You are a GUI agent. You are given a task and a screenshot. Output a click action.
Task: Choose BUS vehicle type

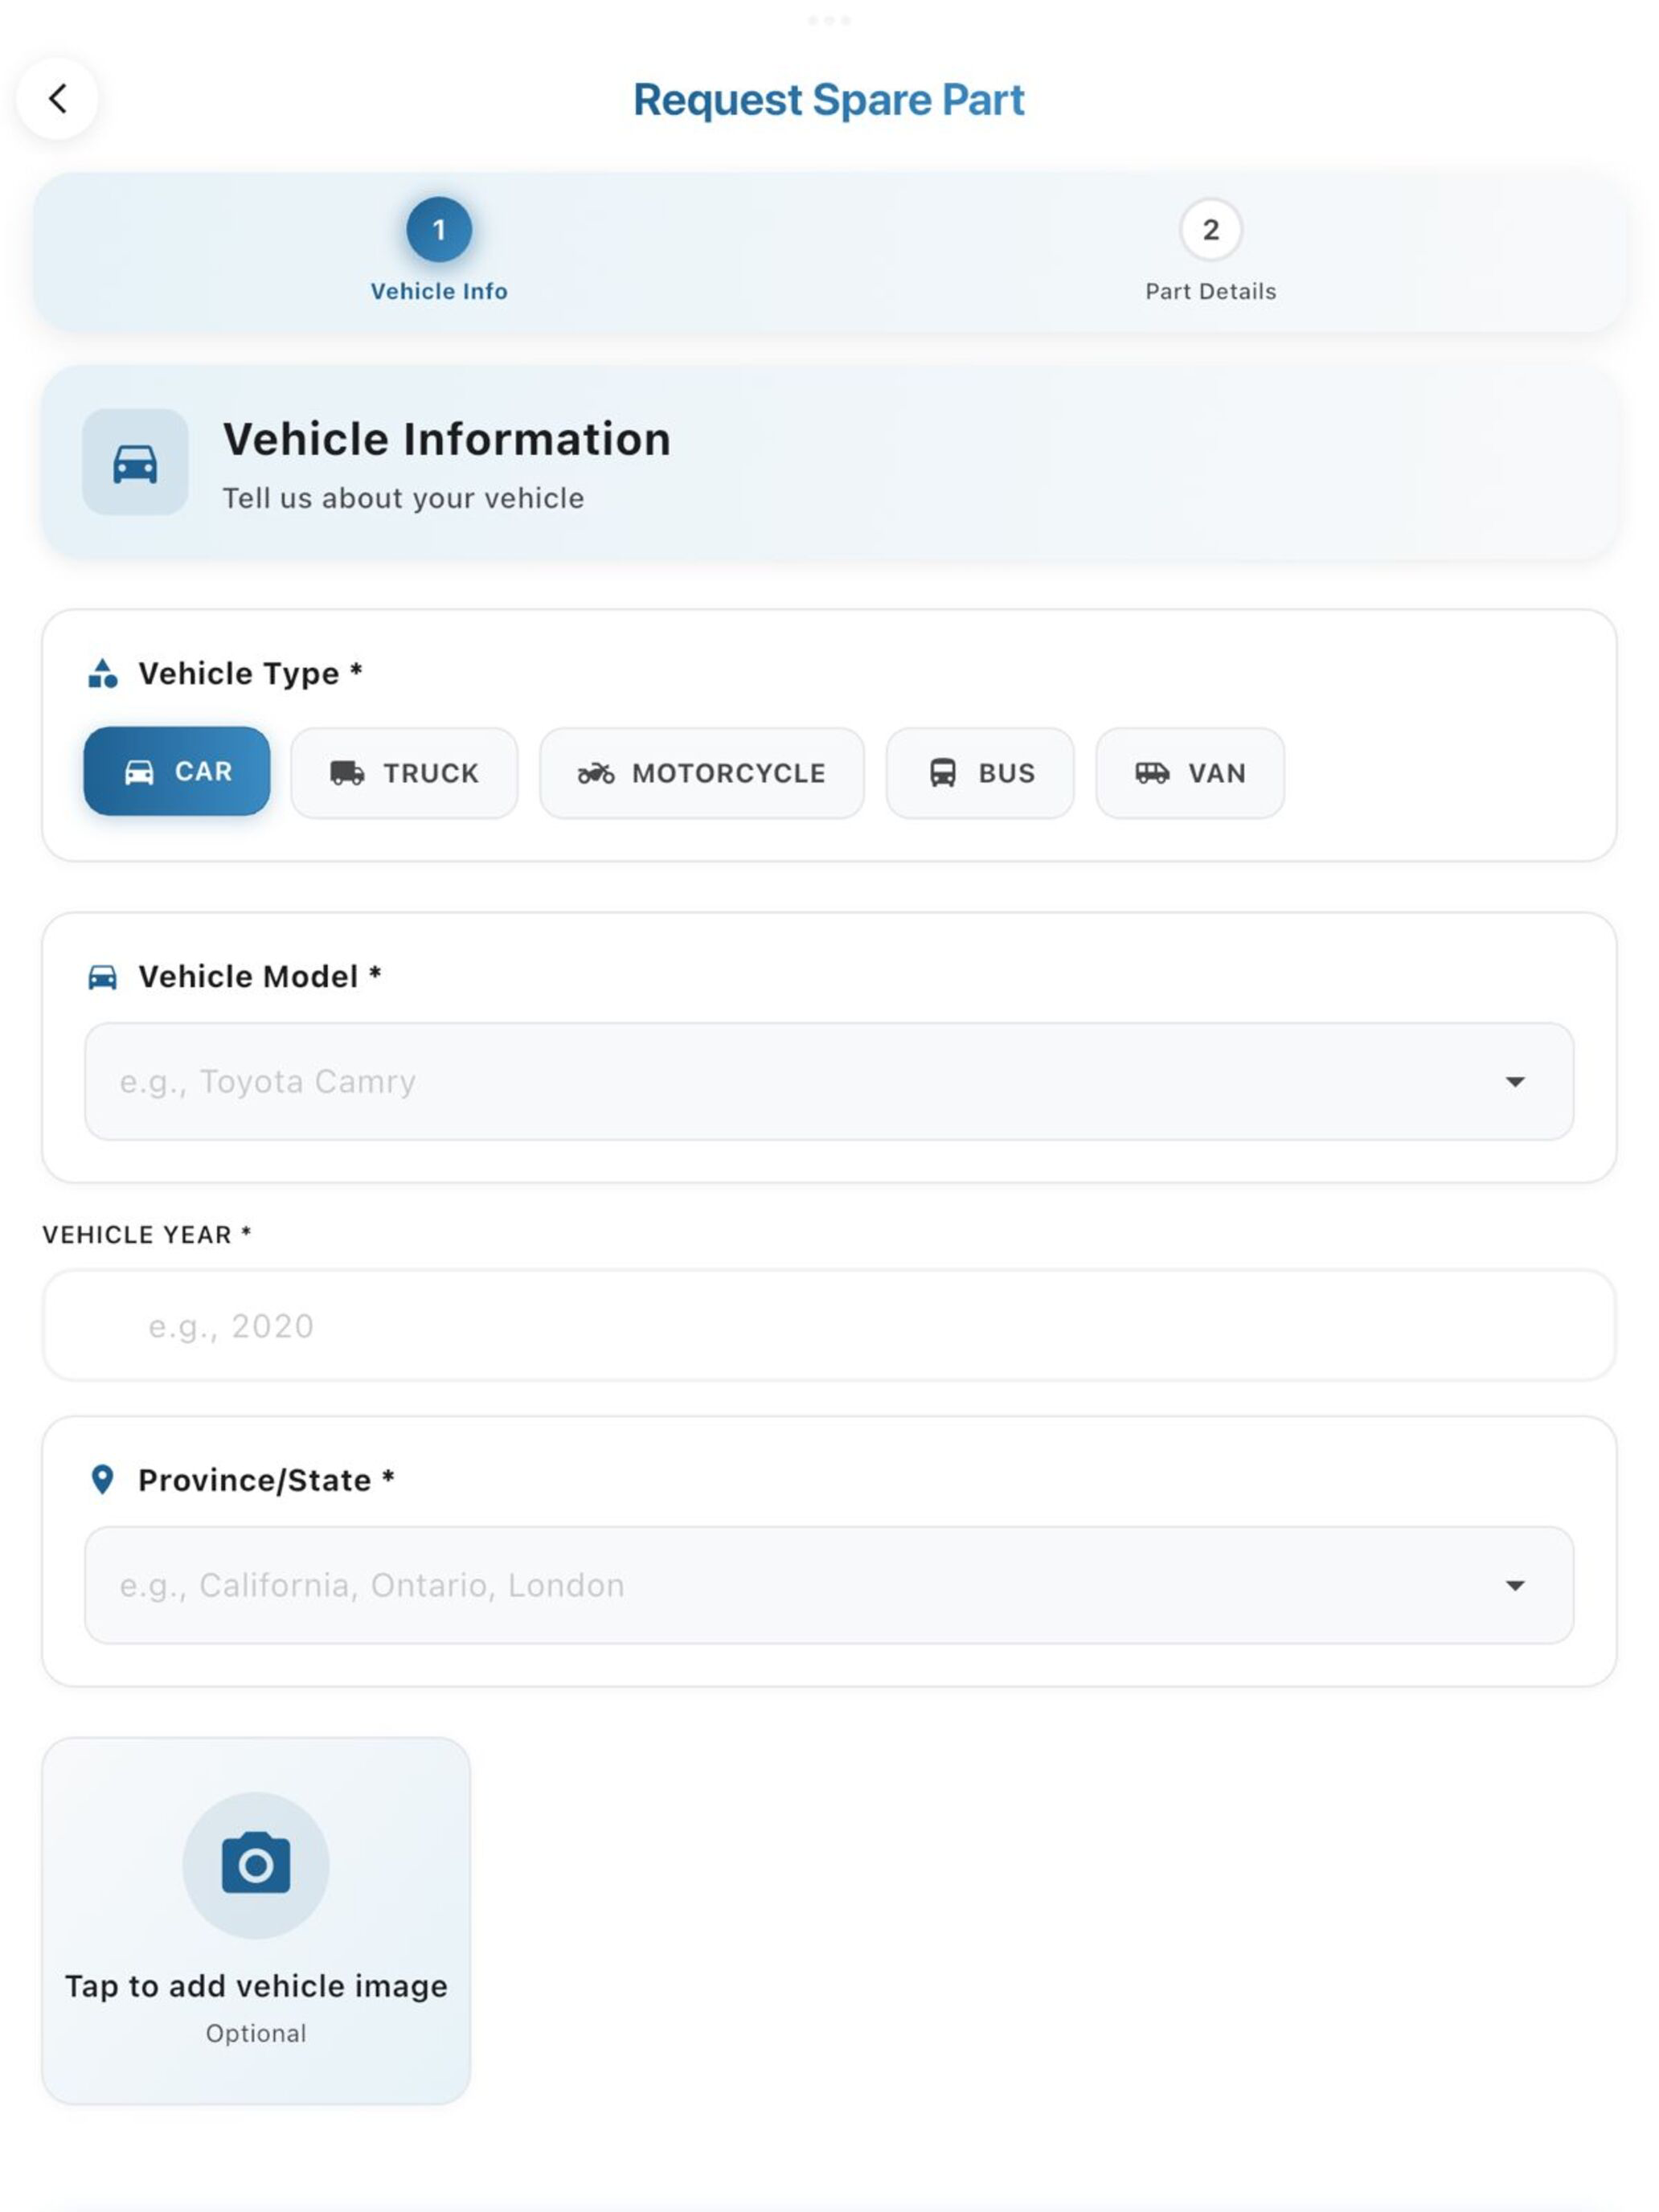click(x=980, y=773)
